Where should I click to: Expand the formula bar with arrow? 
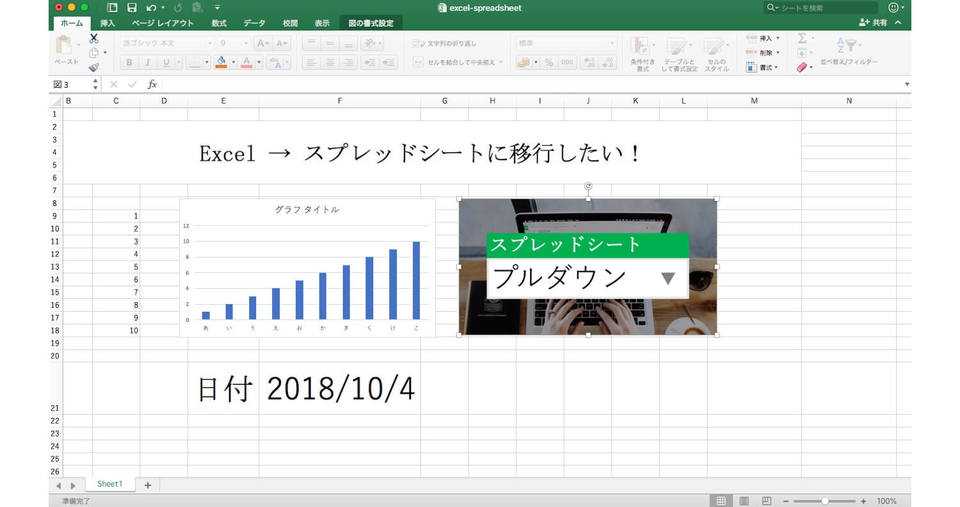(906, 85)
